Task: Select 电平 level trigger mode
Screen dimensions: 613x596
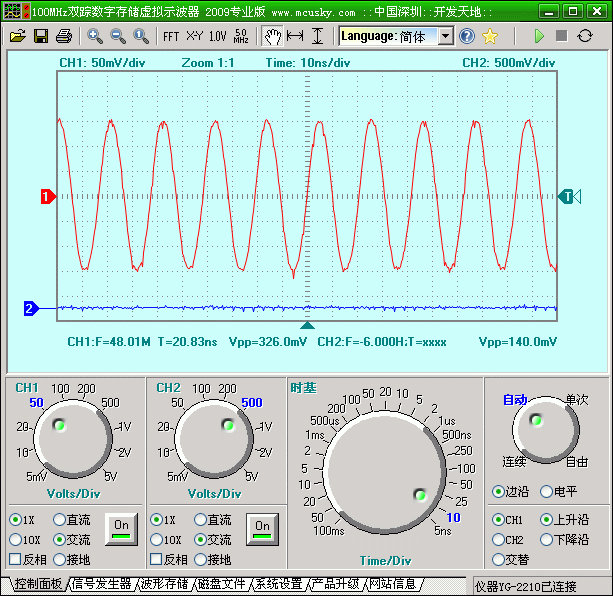Action: pyautogui.click(x=546, y=491)
